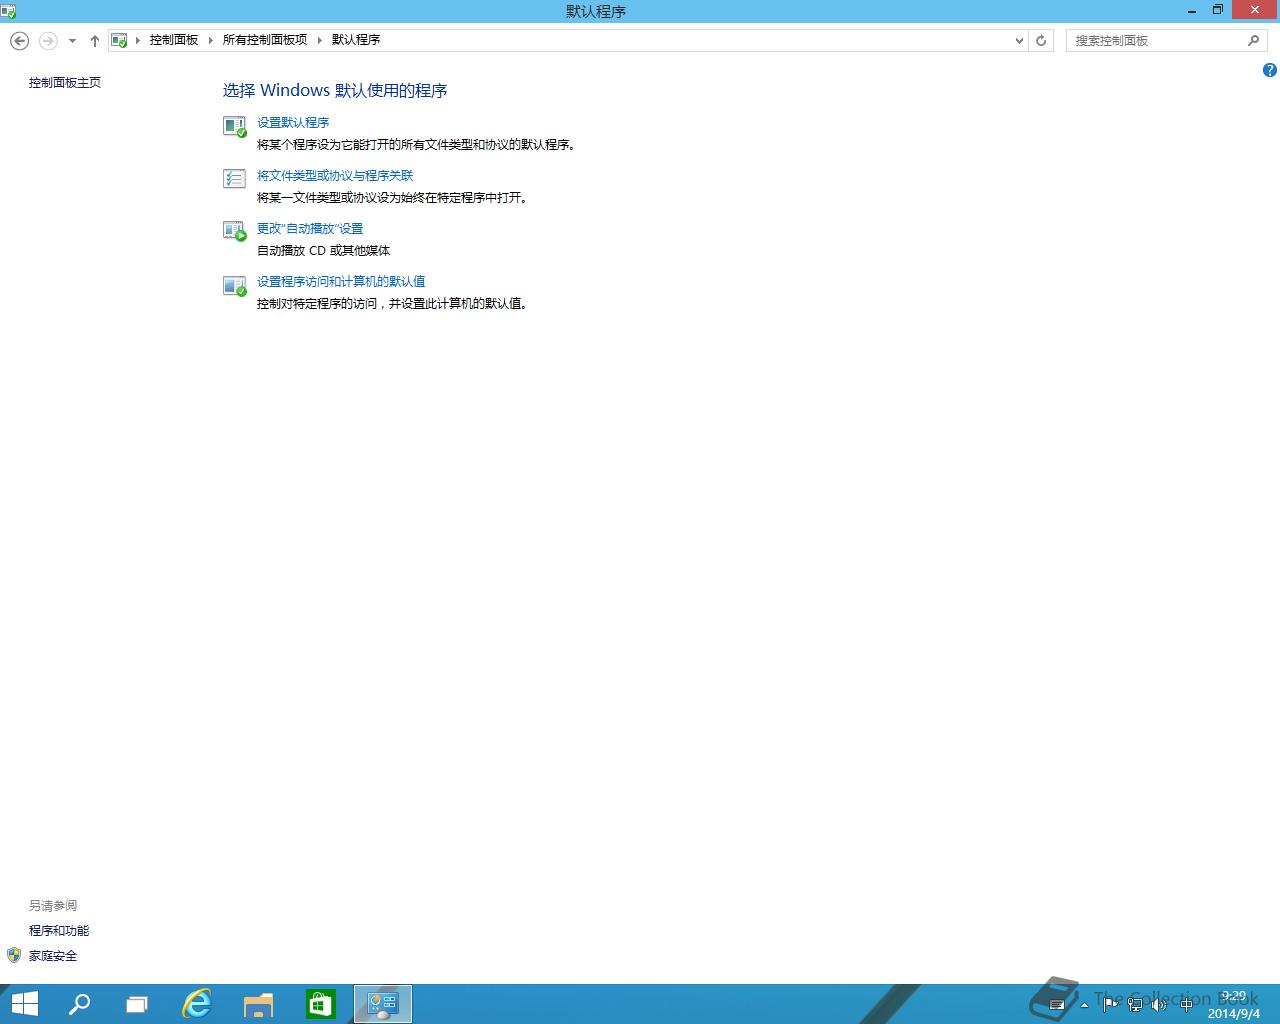The image size is (1280, 1024).
Task: Open the address bar history dropdown
Action: click(x=1019, y=41)
